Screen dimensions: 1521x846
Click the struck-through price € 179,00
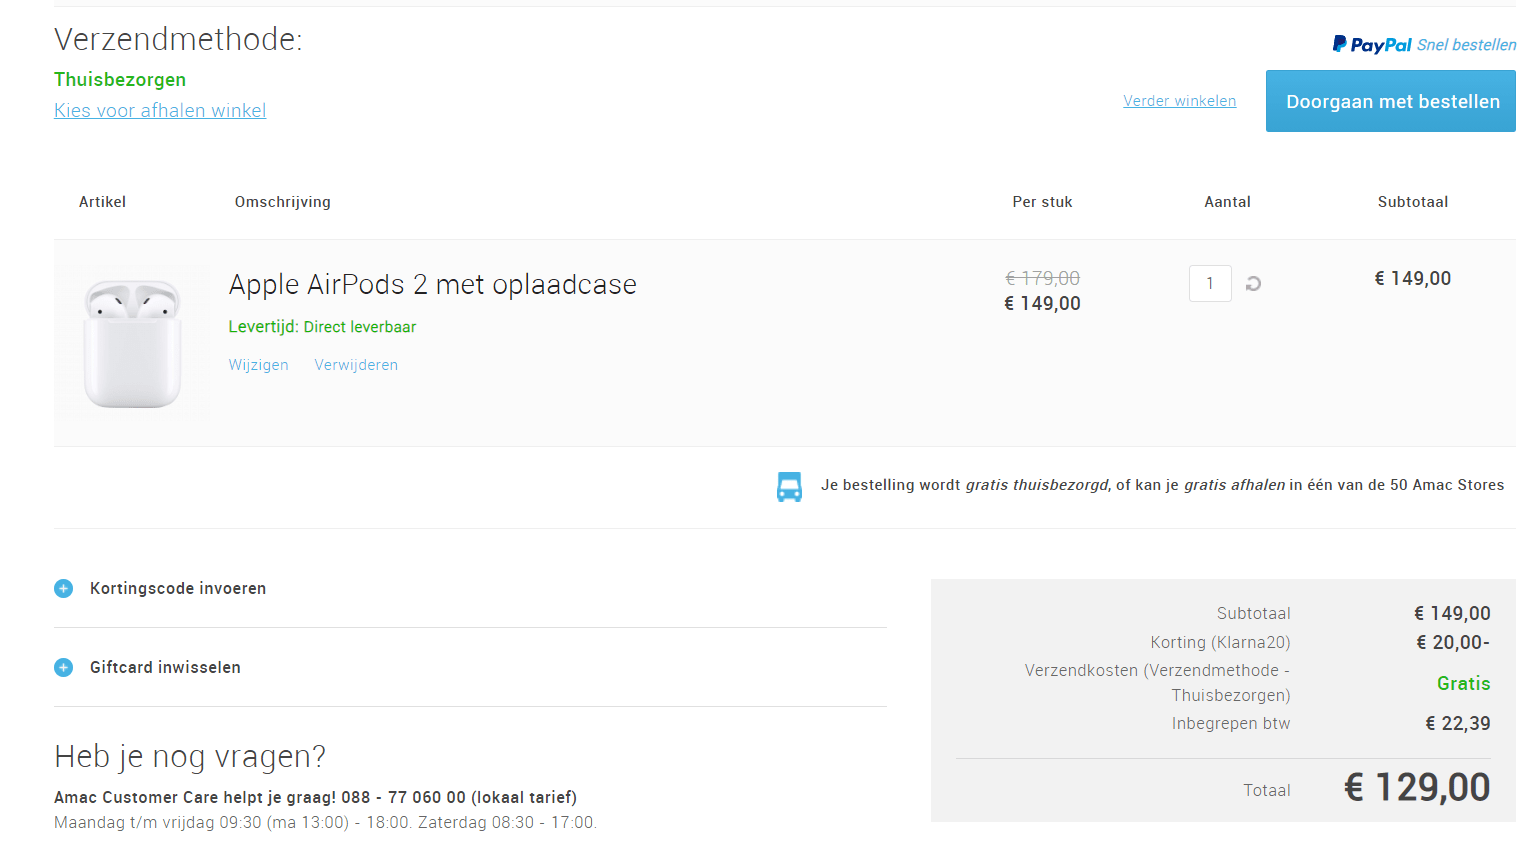click(x=1042, y=278)
